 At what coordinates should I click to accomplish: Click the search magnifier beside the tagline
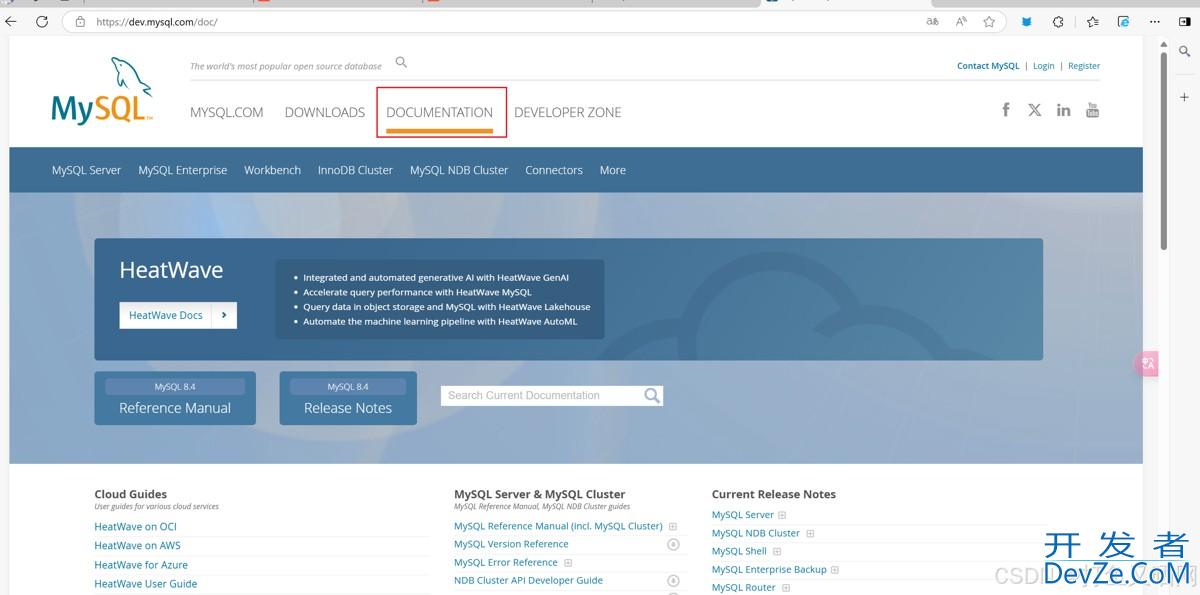coord(401,63)
